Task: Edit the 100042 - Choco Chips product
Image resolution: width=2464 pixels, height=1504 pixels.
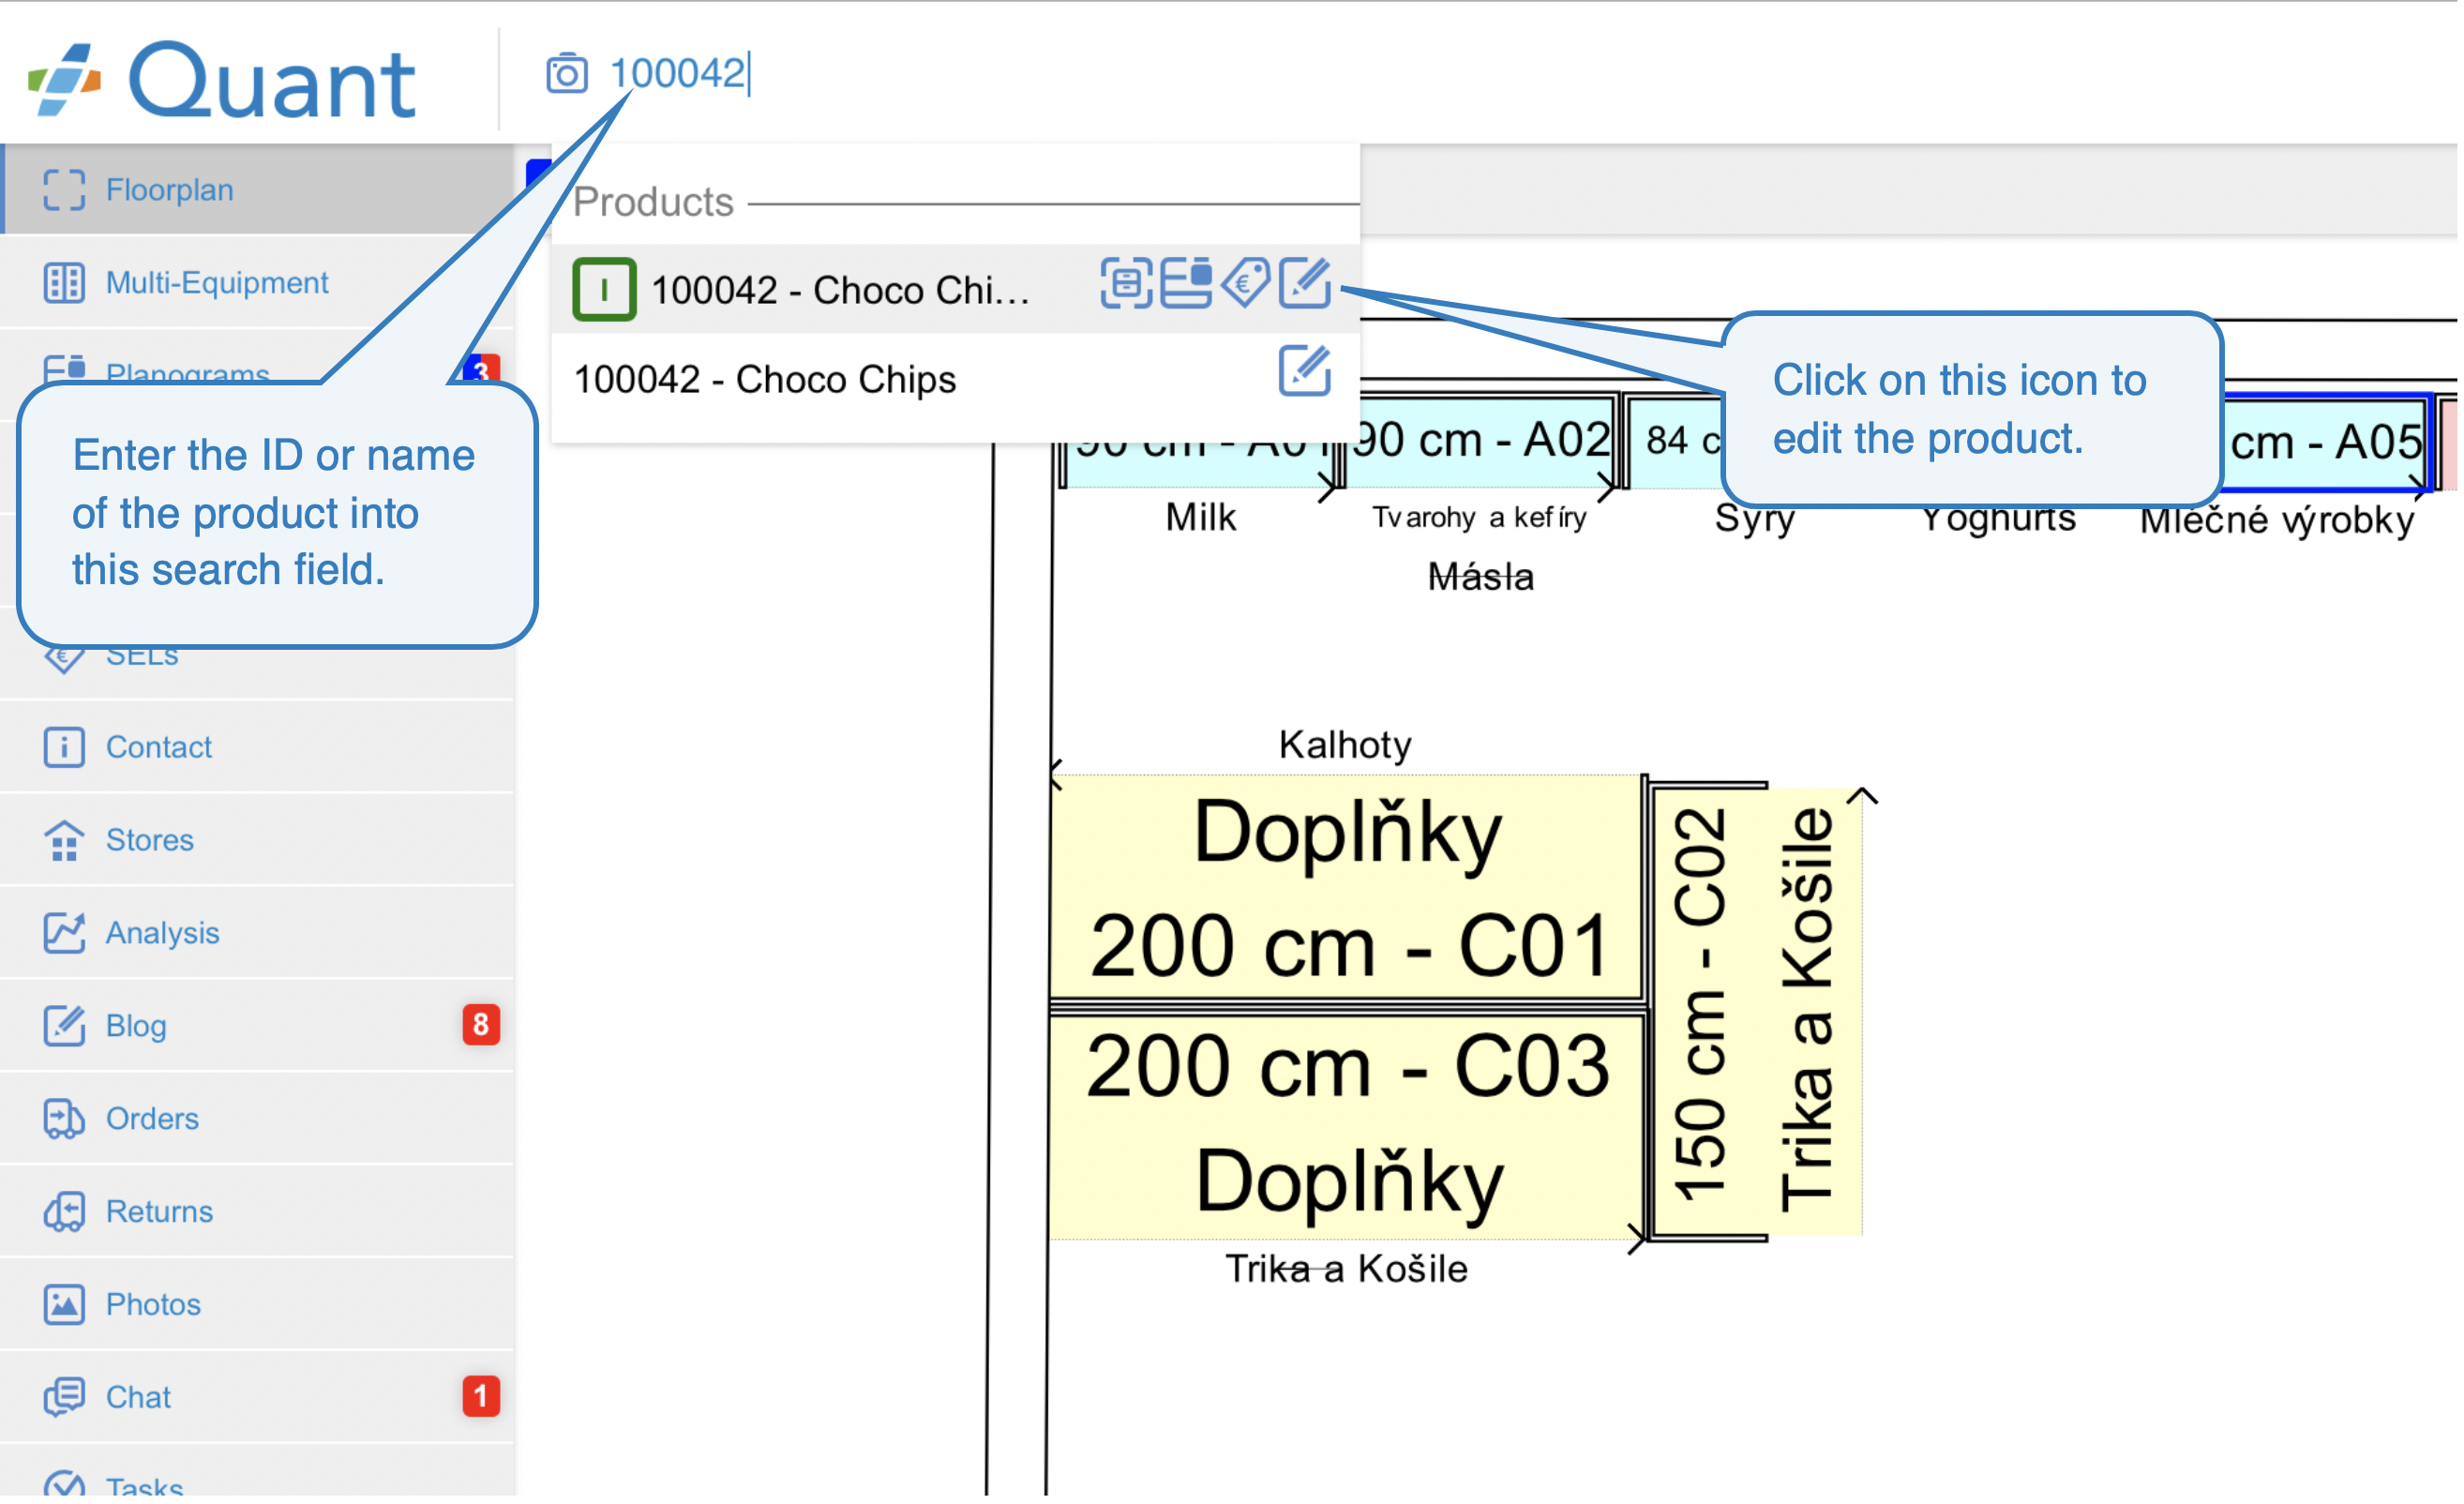Action: (1305, 371)
